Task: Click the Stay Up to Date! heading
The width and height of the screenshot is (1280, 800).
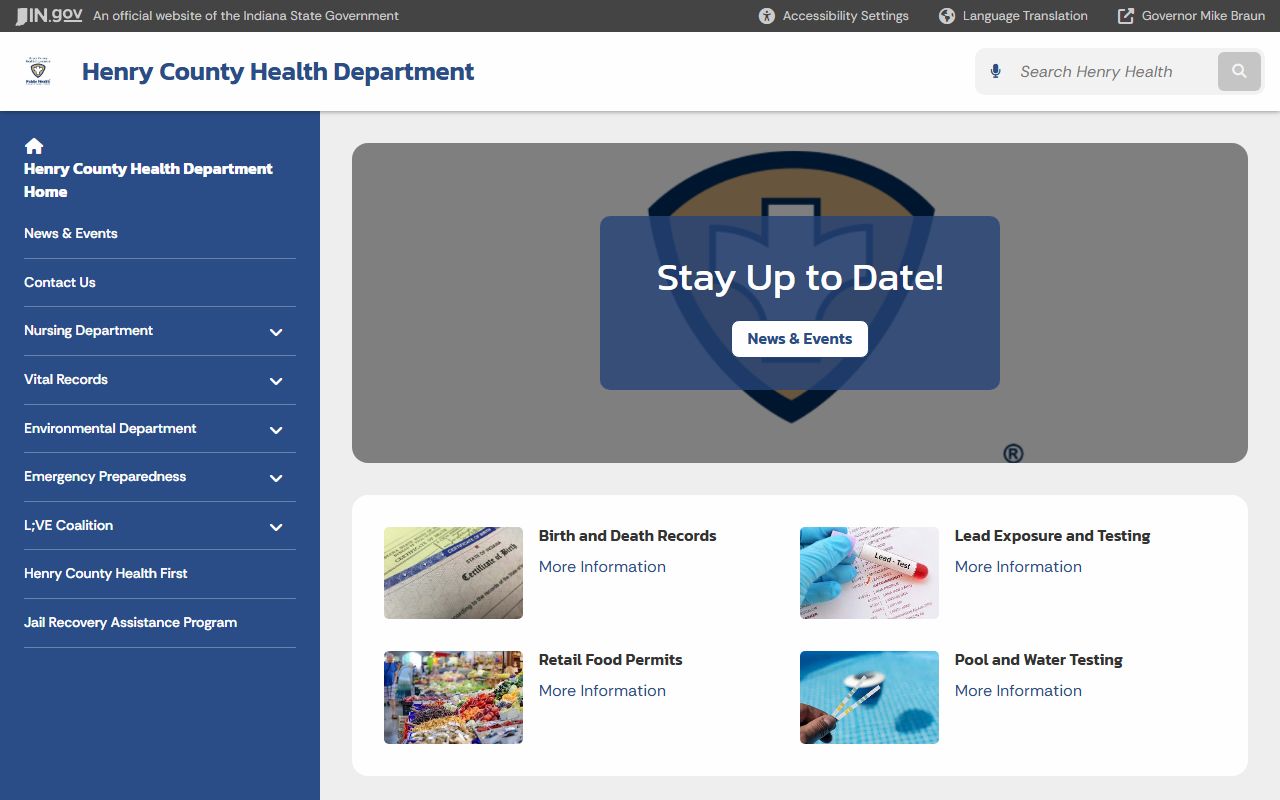Action: click(800, 278)
